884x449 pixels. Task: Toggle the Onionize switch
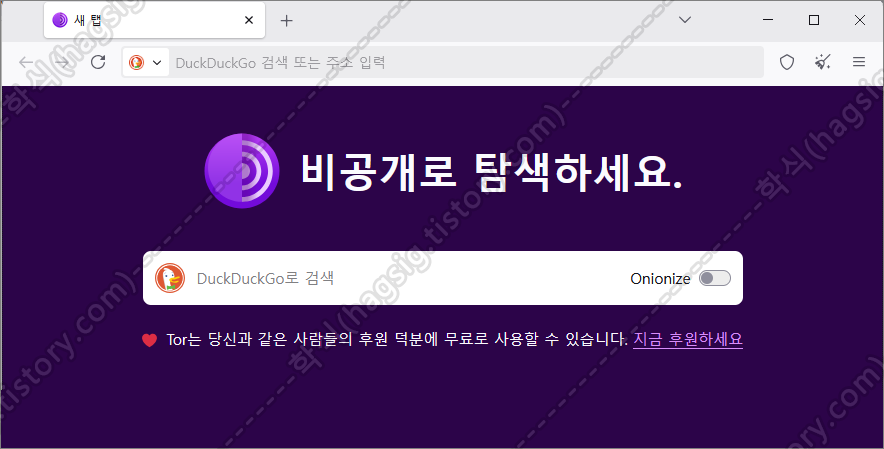click(x=715, y=278)
